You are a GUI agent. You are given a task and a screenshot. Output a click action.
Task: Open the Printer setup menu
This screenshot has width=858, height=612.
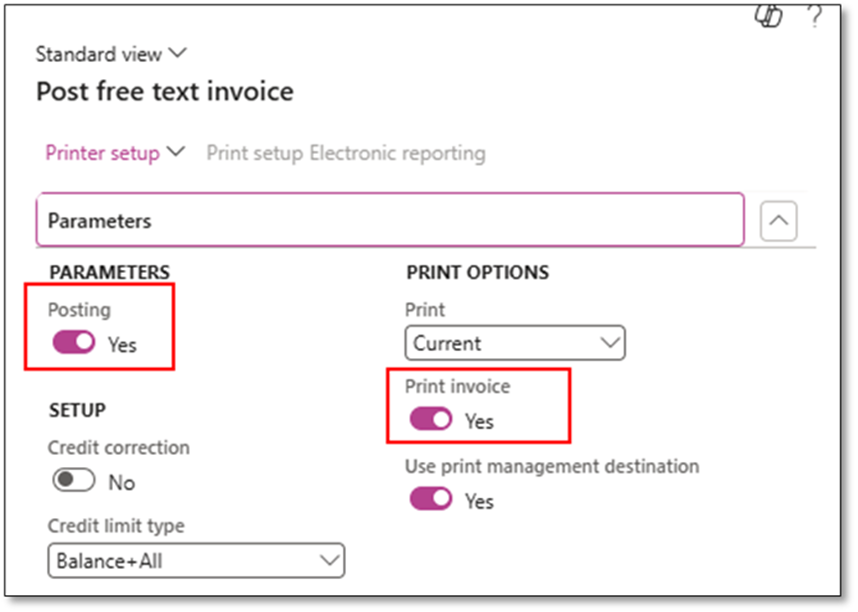click(115, 153)
